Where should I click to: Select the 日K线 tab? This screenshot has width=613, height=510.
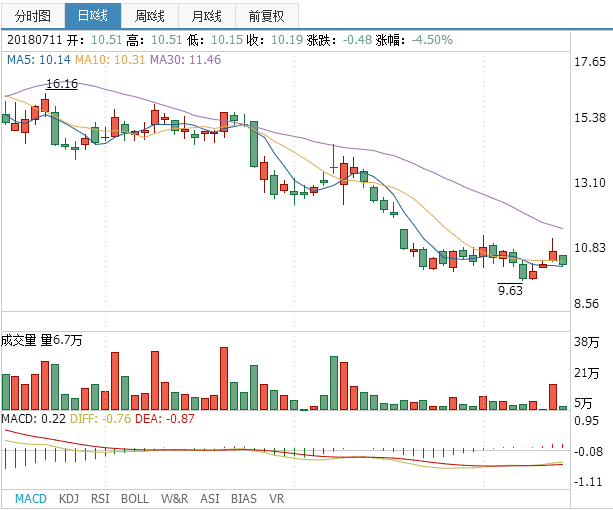[x=93, y=16]
